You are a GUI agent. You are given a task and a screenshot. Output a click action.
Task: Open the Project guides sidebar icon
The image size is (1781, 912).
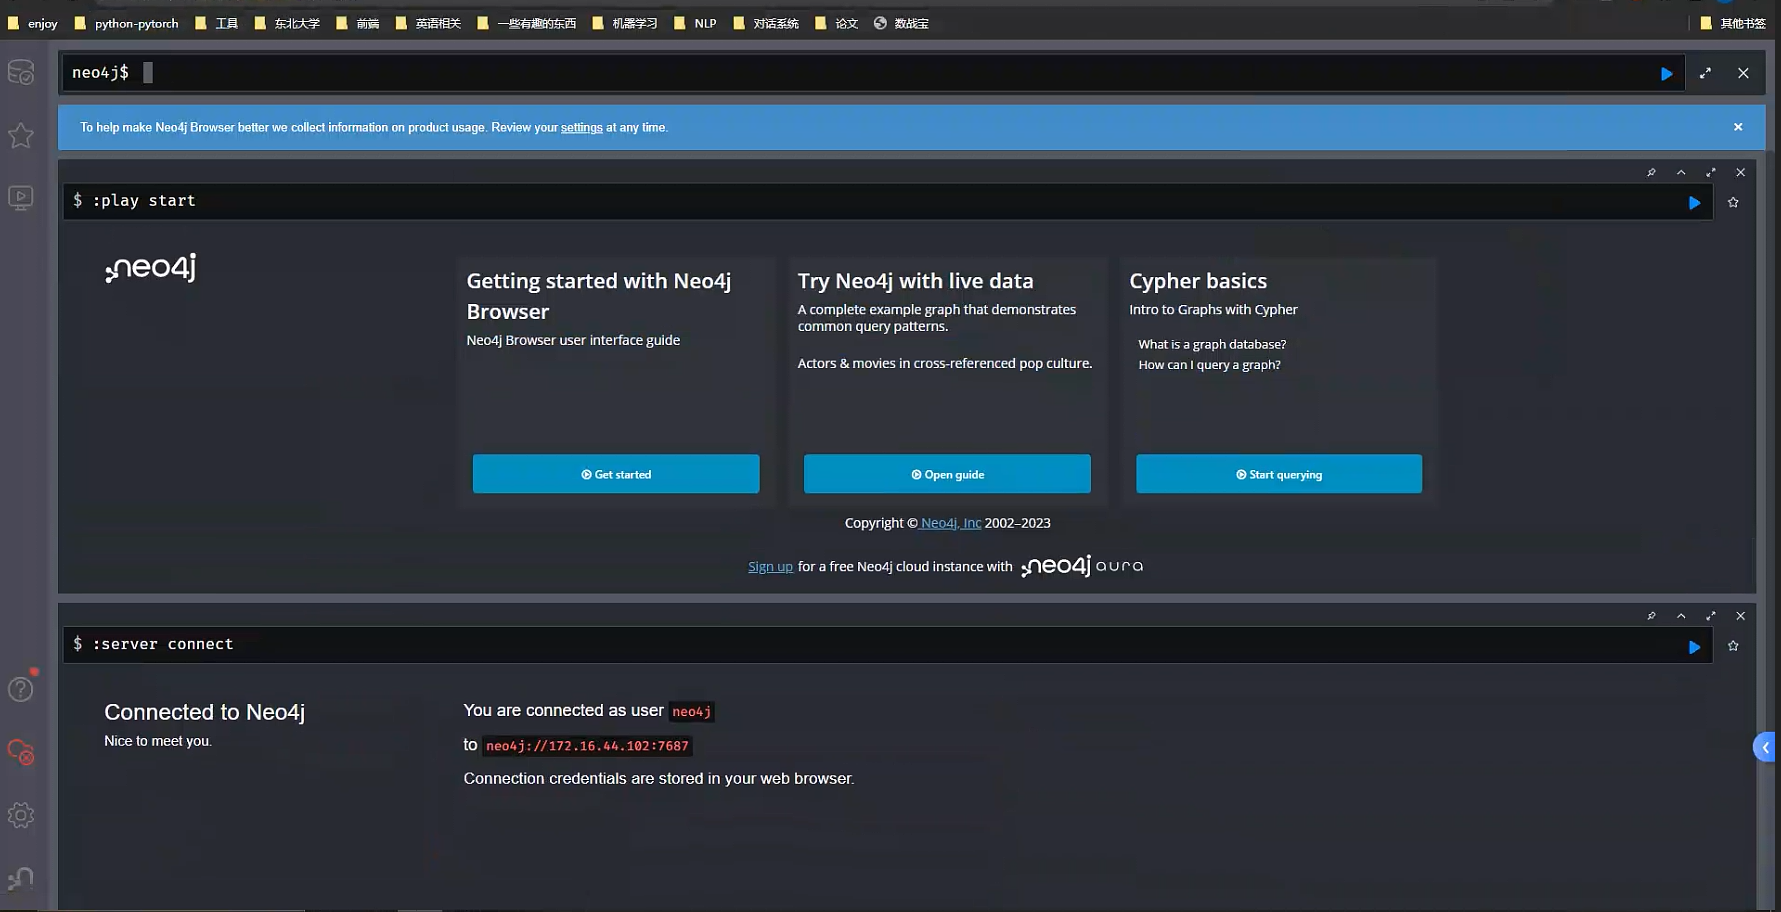pos(21,197)
